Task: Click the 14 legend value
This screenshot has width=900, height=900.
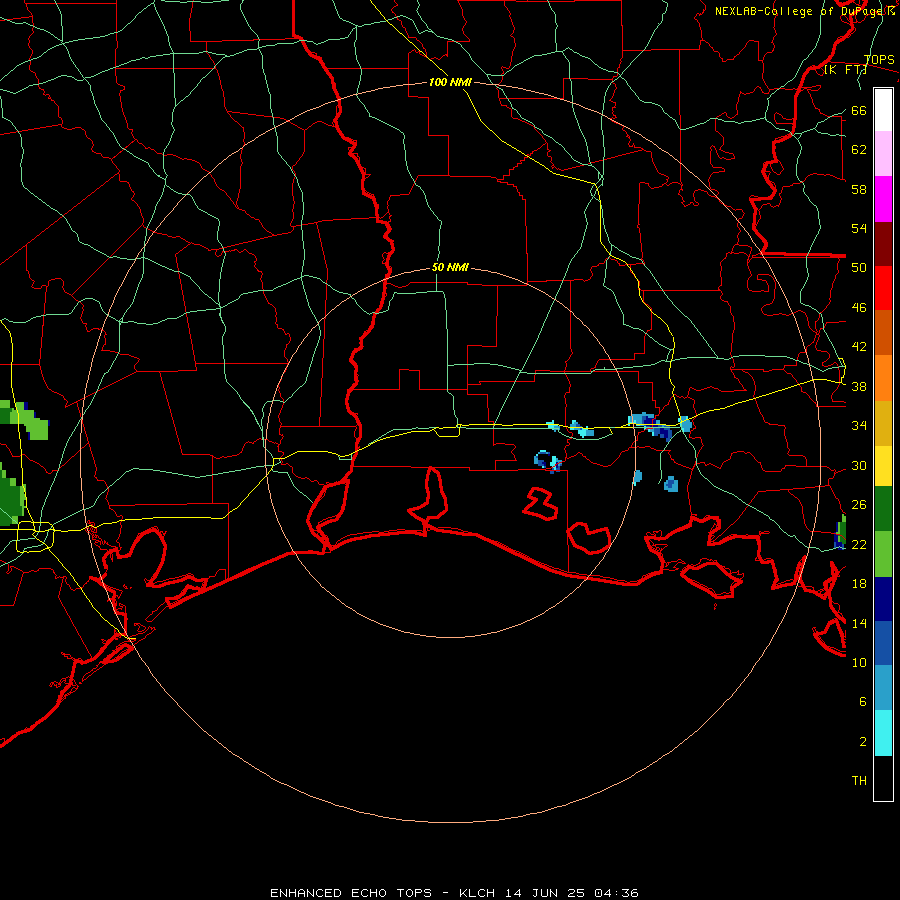Action: point(859,623)
